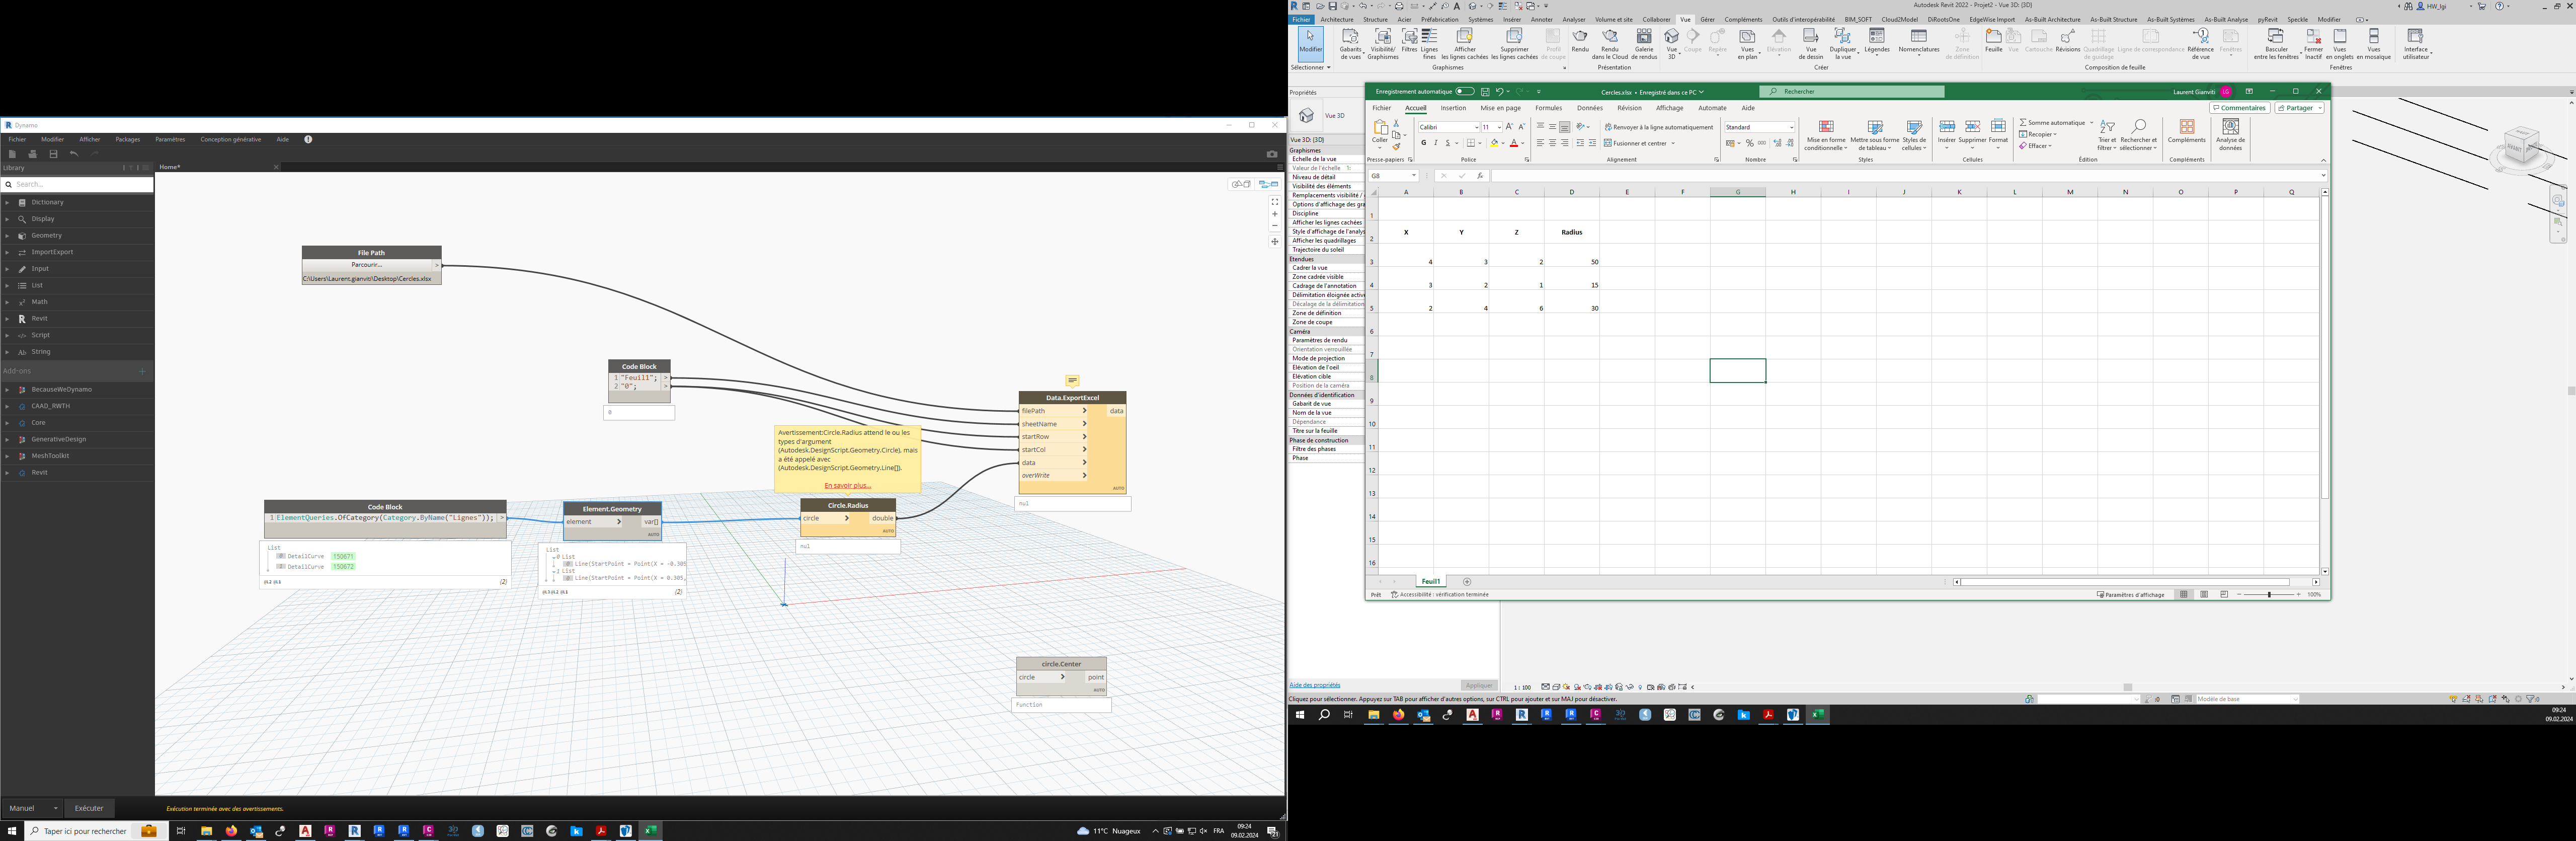Click the Analyse de données icon
The height and width of the screenshot is (841, 2576).
pyautogui.click(x=2230, y=127)
